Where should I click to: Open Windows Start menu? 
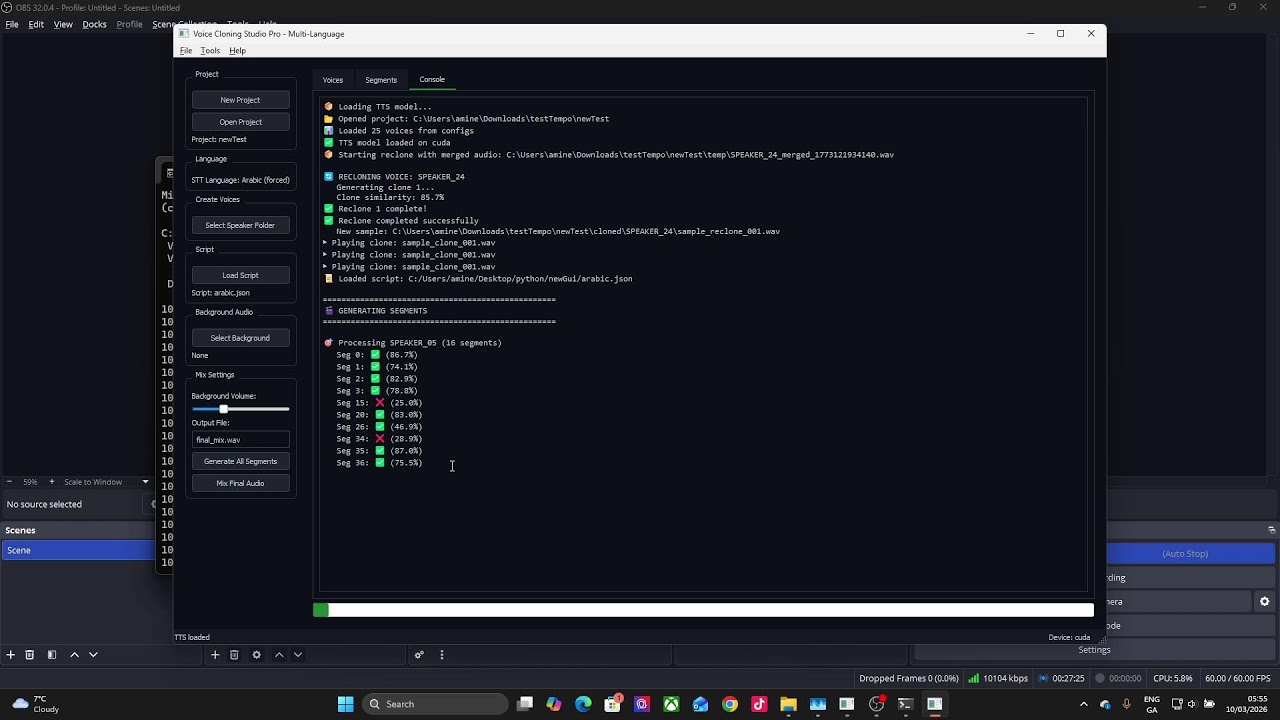pos(345,704)
